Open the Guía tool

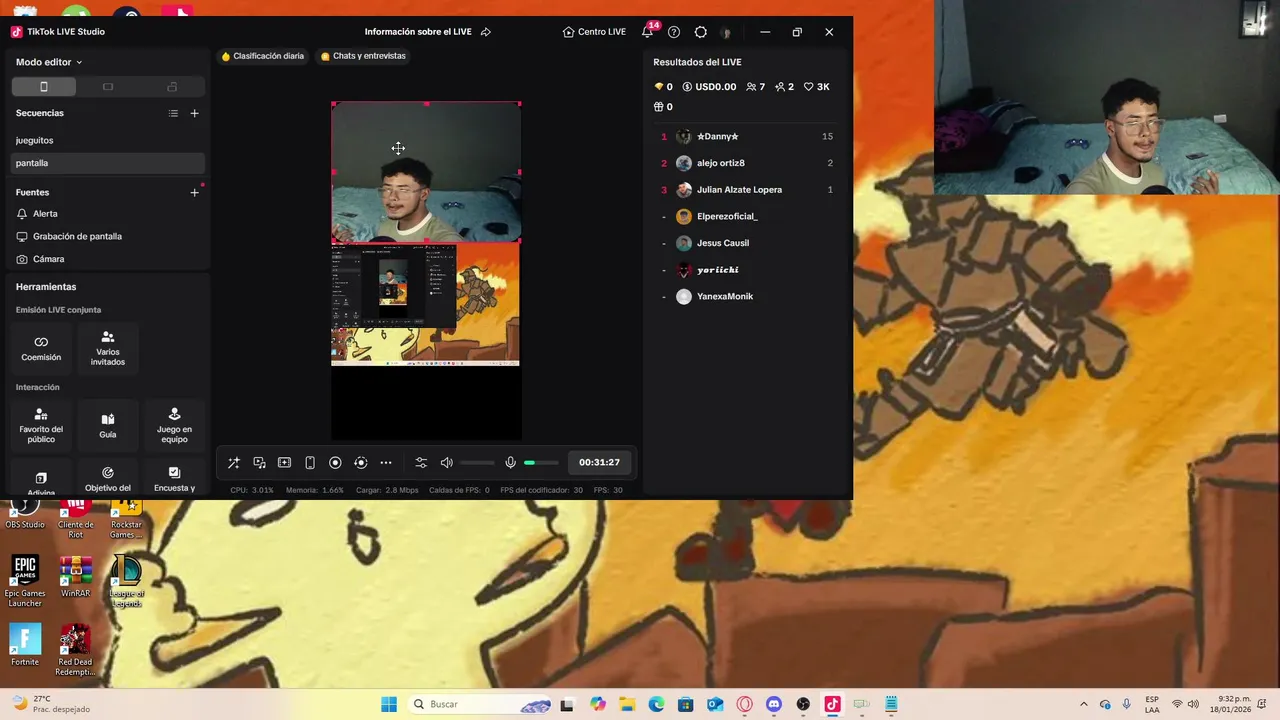(x=108, y=425)
